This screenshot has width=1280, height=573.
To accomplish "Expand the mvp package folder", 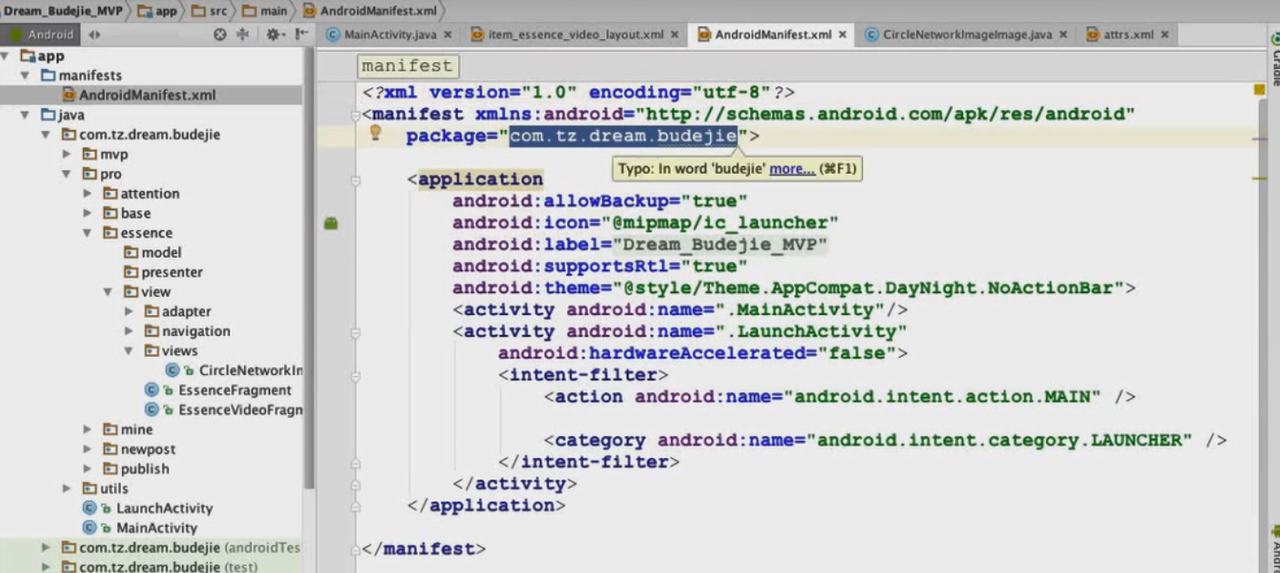I will pyautogui.click(x=67, y=154).
